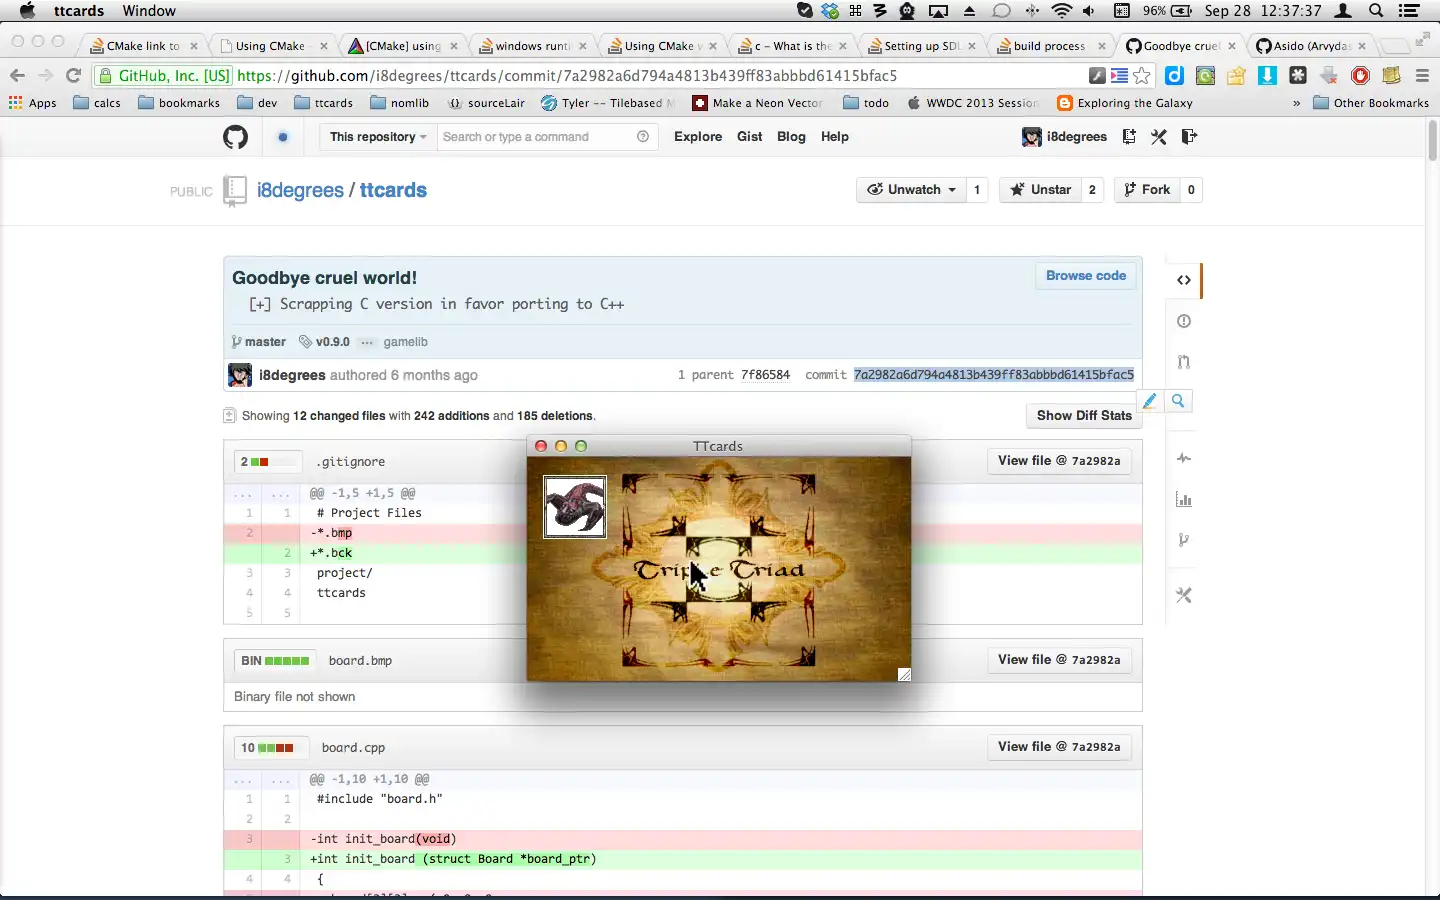
Task: Open the Code view icon in repository sidebar
Action: point(1184,280)
